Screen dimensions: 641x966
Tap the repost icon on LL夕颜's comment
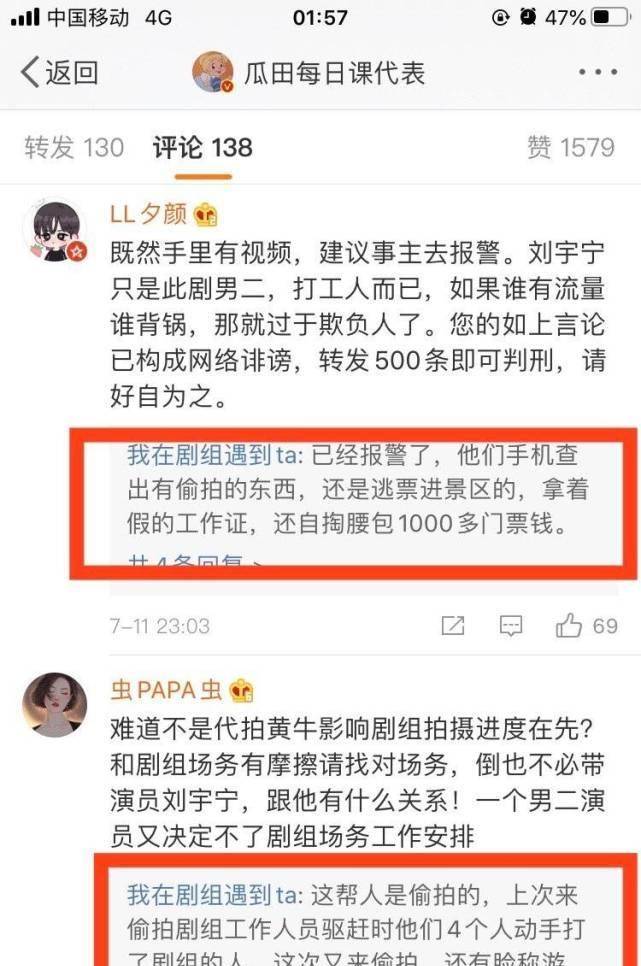click(x=453, y=626)
